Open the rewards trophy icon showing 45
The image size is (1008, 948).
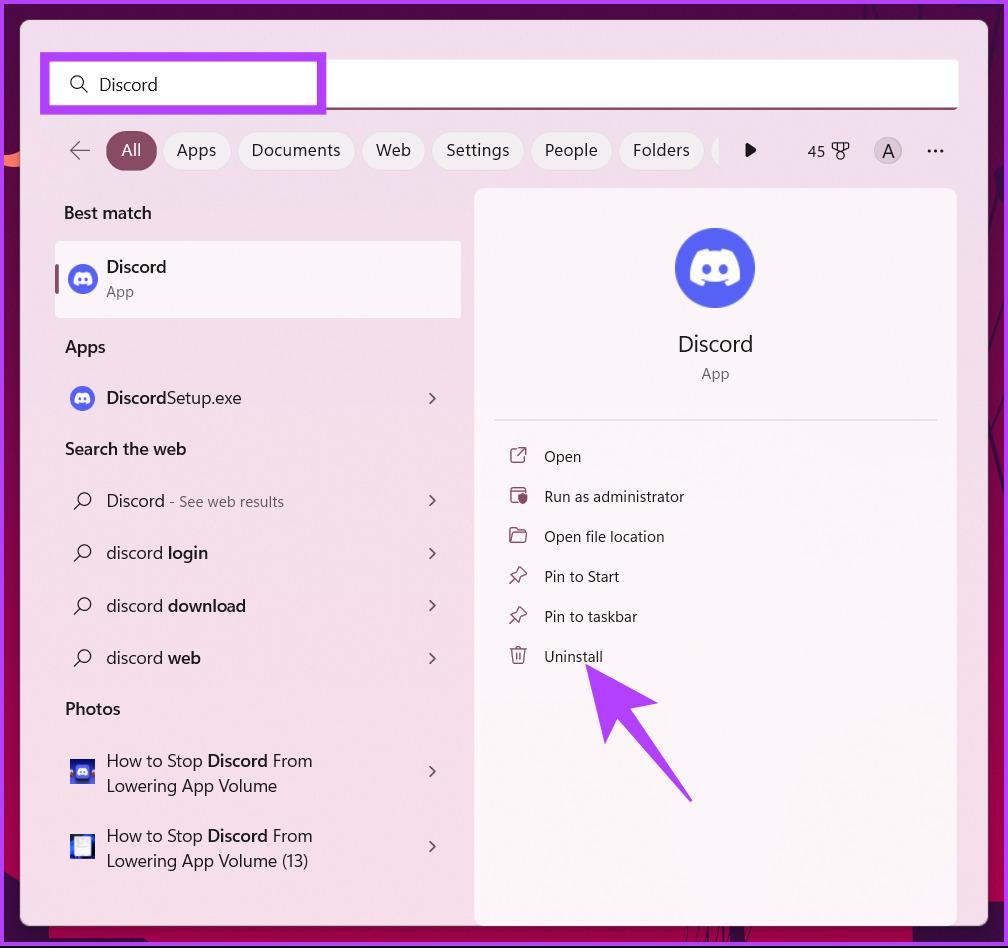coord(828,151)
